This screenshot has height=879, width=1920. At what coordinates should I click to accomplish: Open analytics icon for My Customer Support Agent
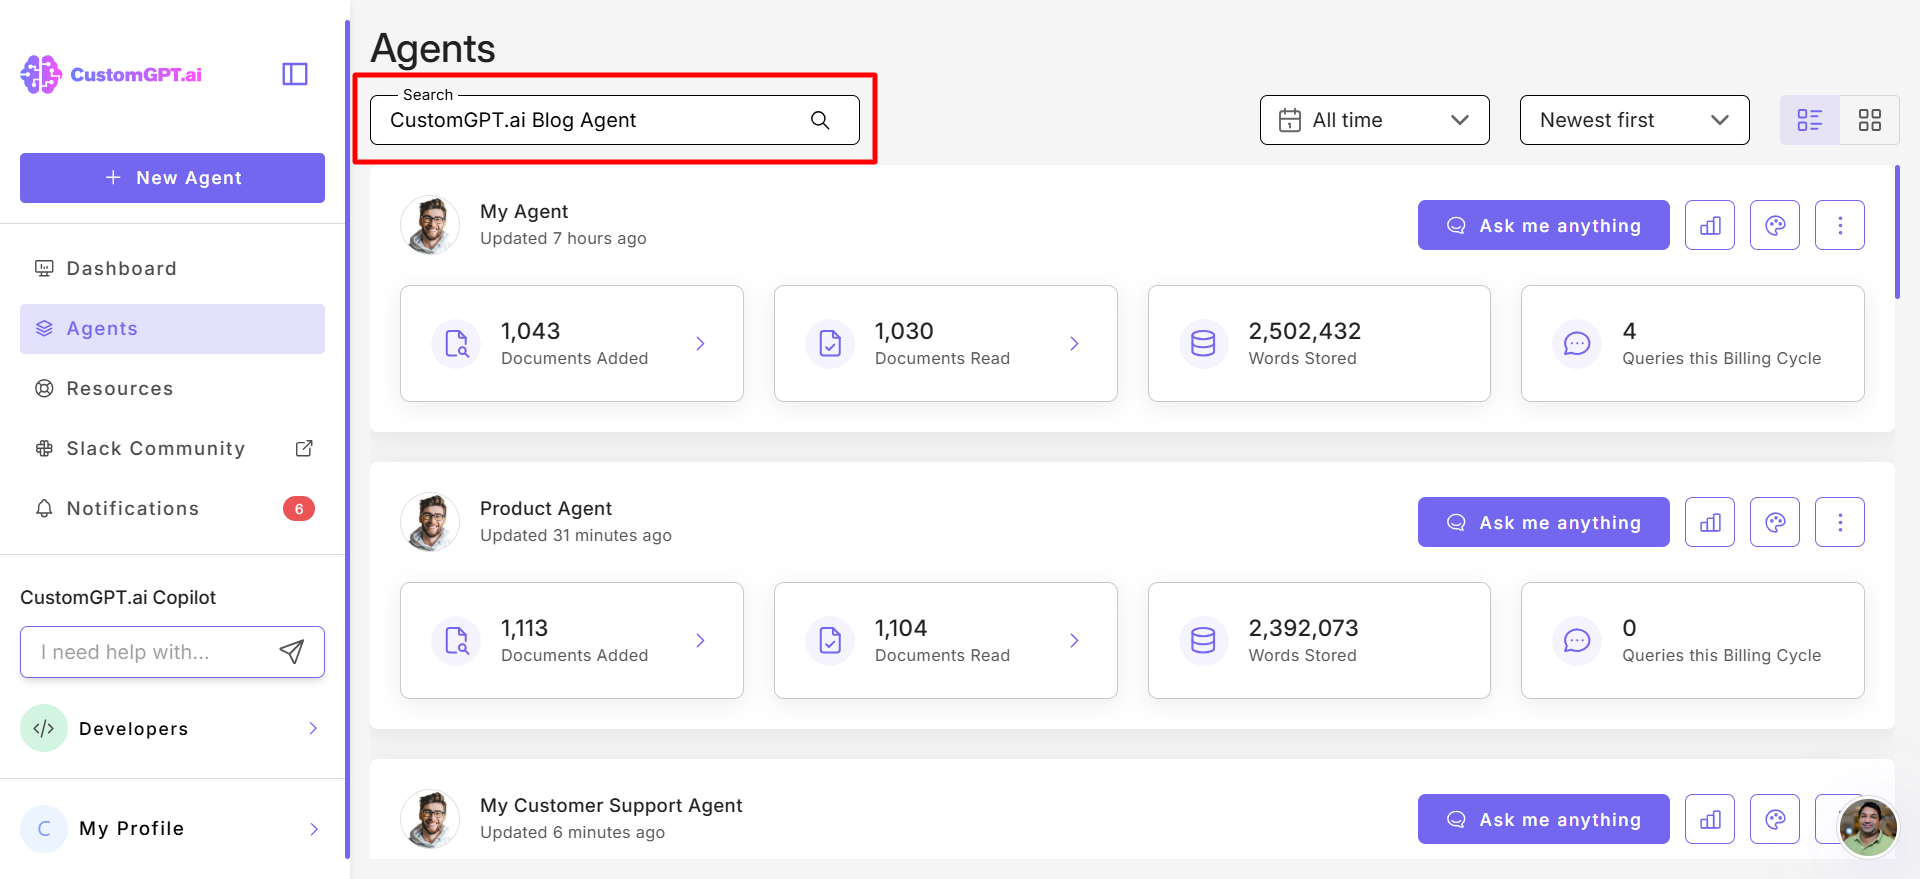pos(1710,819)
